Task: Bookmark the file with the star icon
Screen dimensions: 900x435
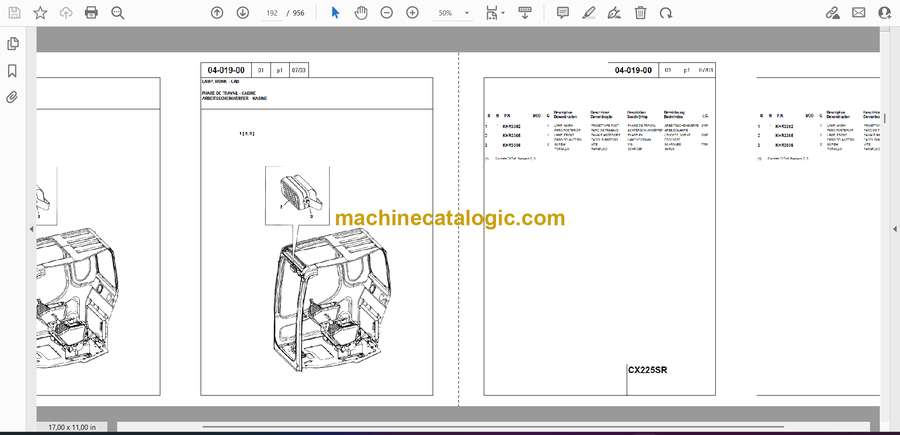Action: click(x=40, y=13)
